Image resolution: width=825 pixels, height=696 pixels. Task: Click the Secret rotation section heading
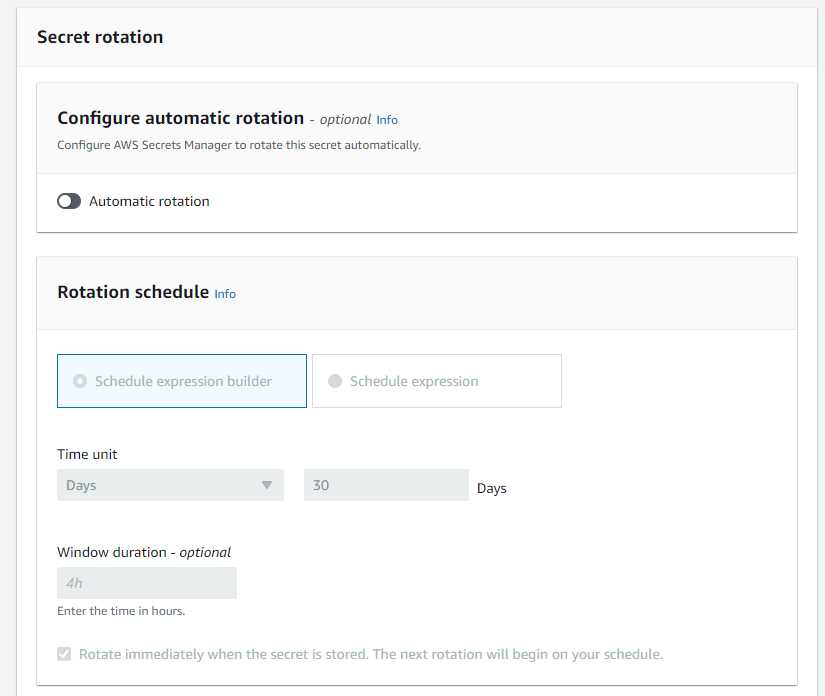(x=100, y=37)
